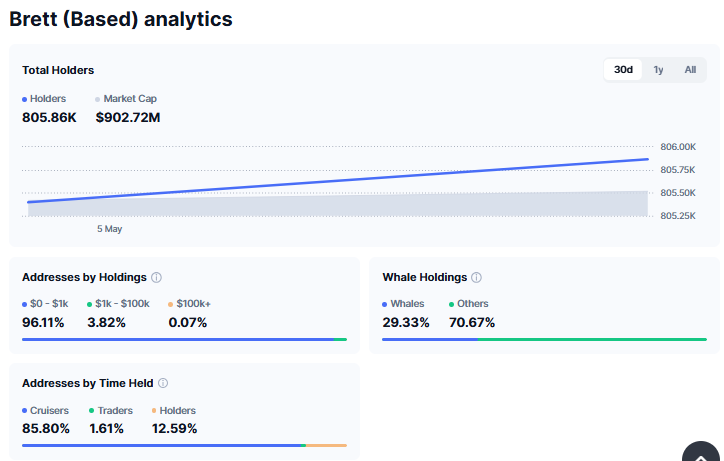
Task: Click the 805.50K axis label
Action: [x=678, y=193]
